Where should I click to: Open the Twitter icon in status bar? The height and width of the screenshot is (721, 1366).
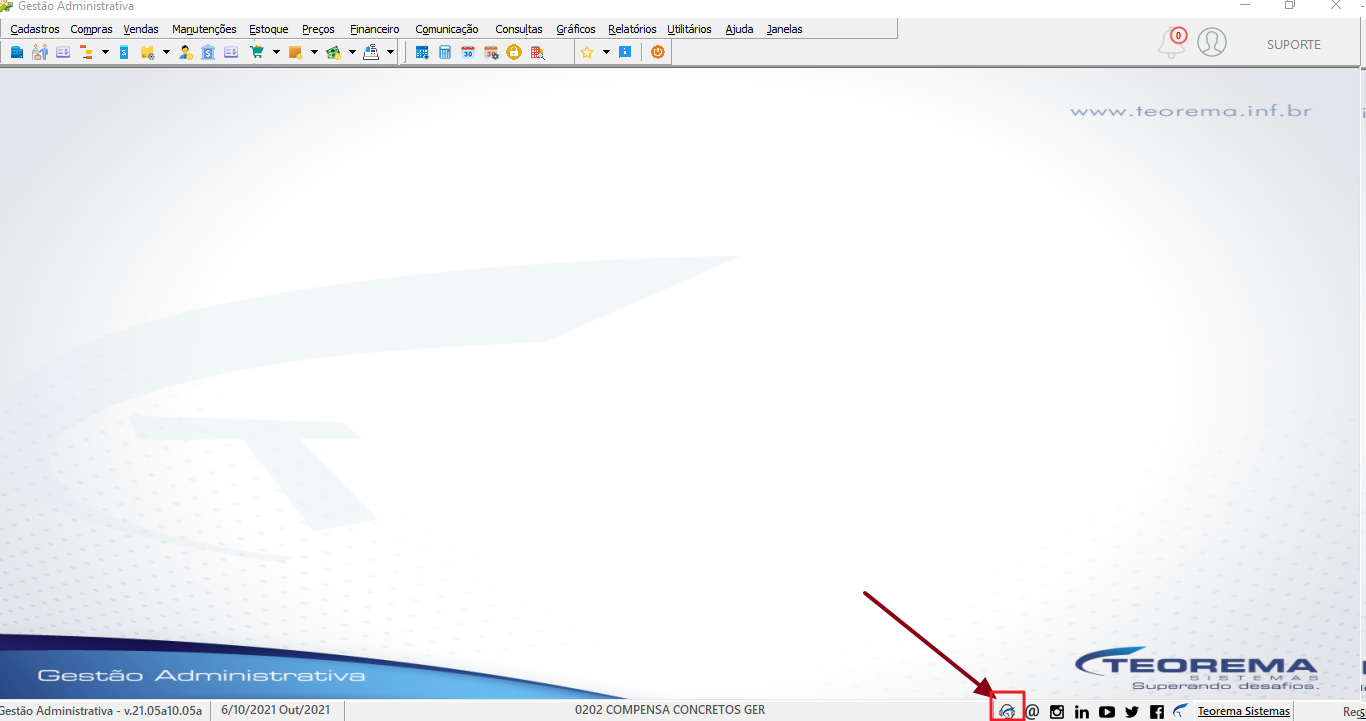coord(1132,712)
